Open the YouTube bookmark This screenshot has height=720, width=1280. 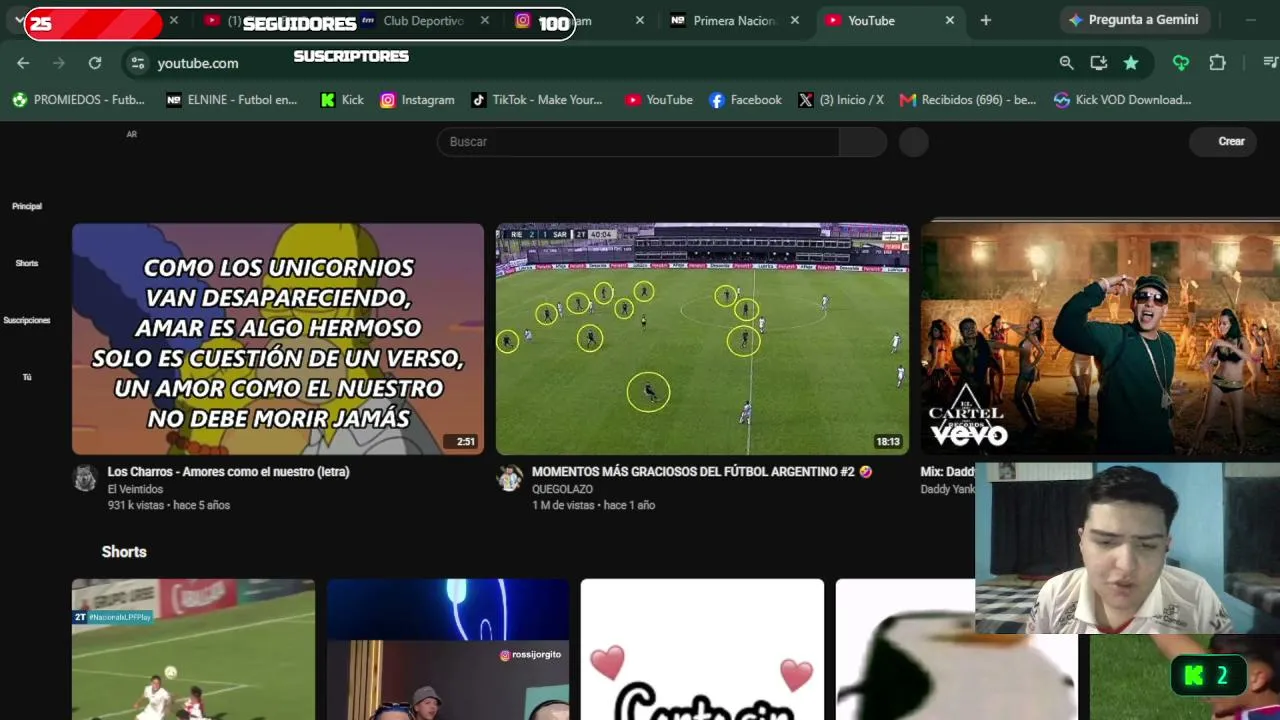coord(659,100)
